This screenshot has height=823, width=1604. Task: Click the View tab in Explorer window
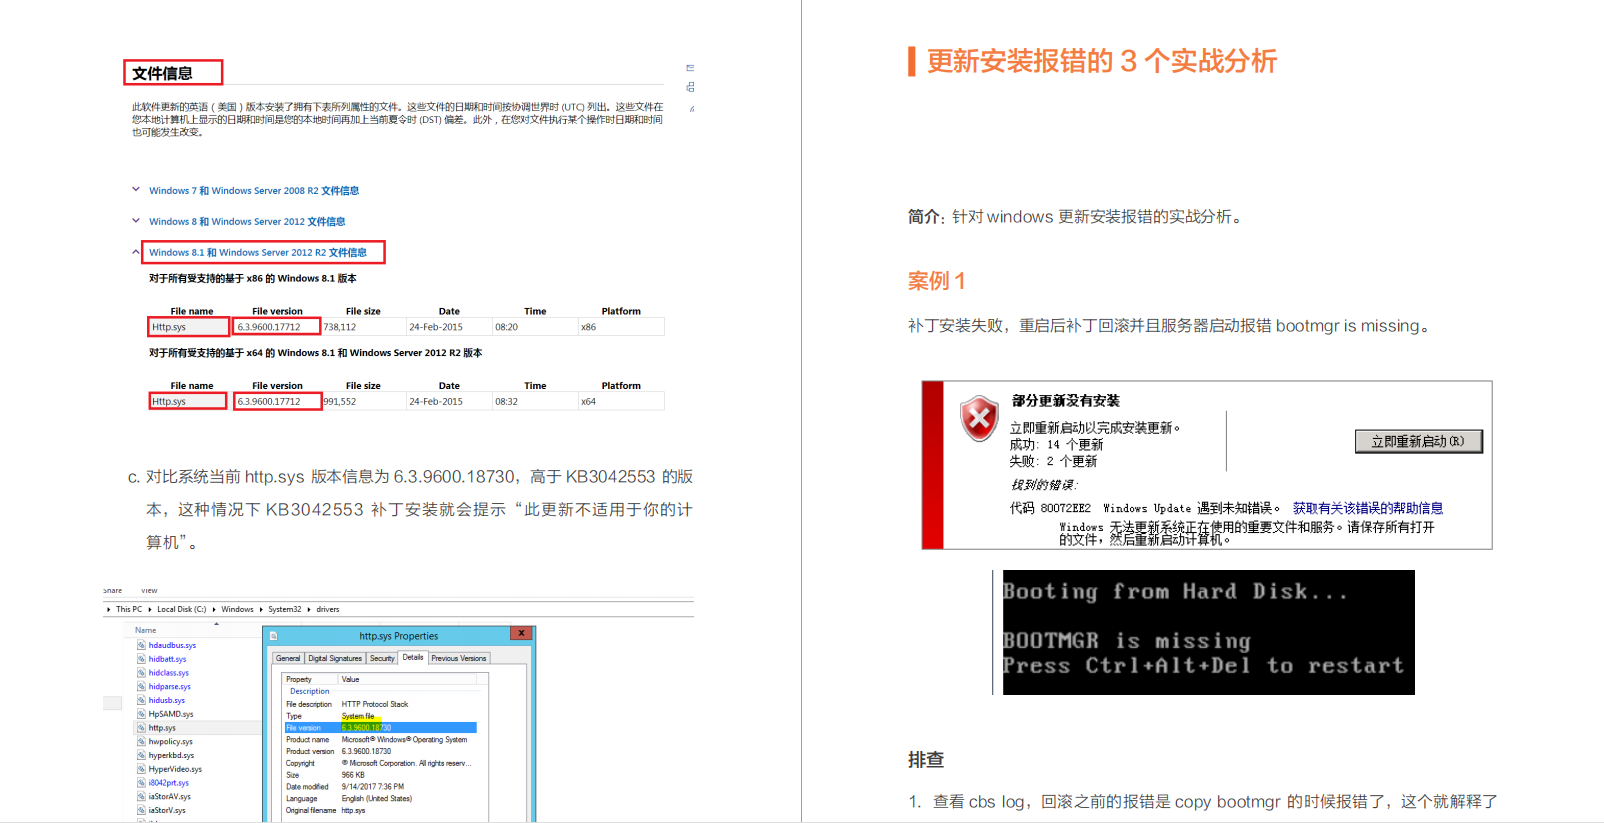pos(149,591)
